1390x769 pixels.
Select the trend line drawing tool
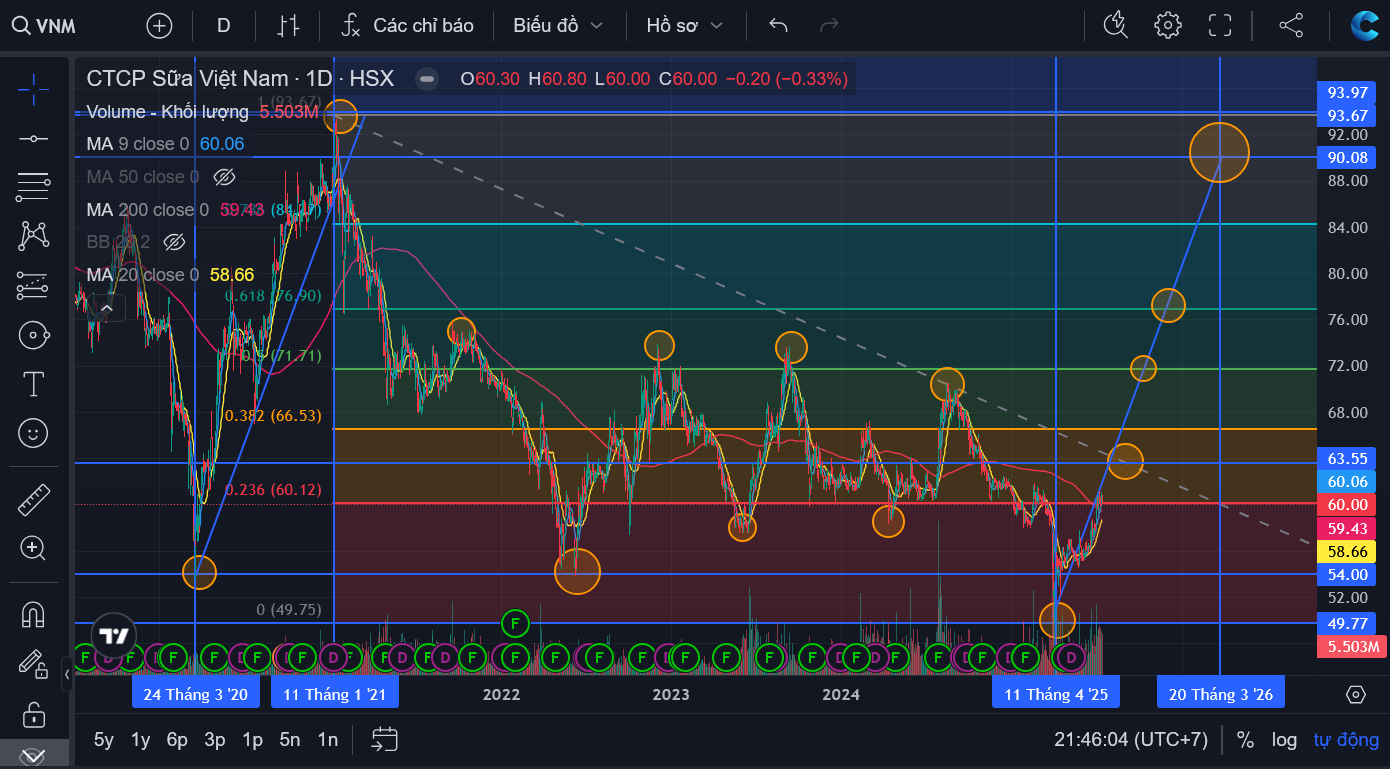(33, 138)
